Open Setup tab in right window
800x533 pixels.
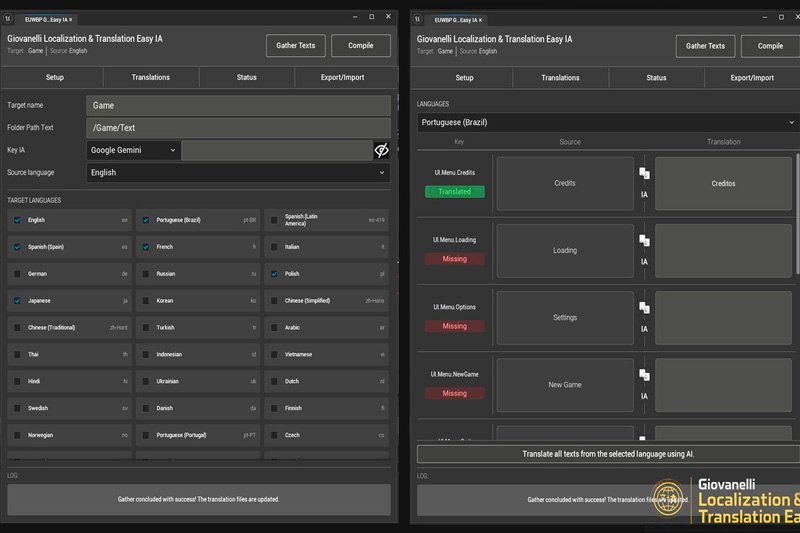point(464,78)
